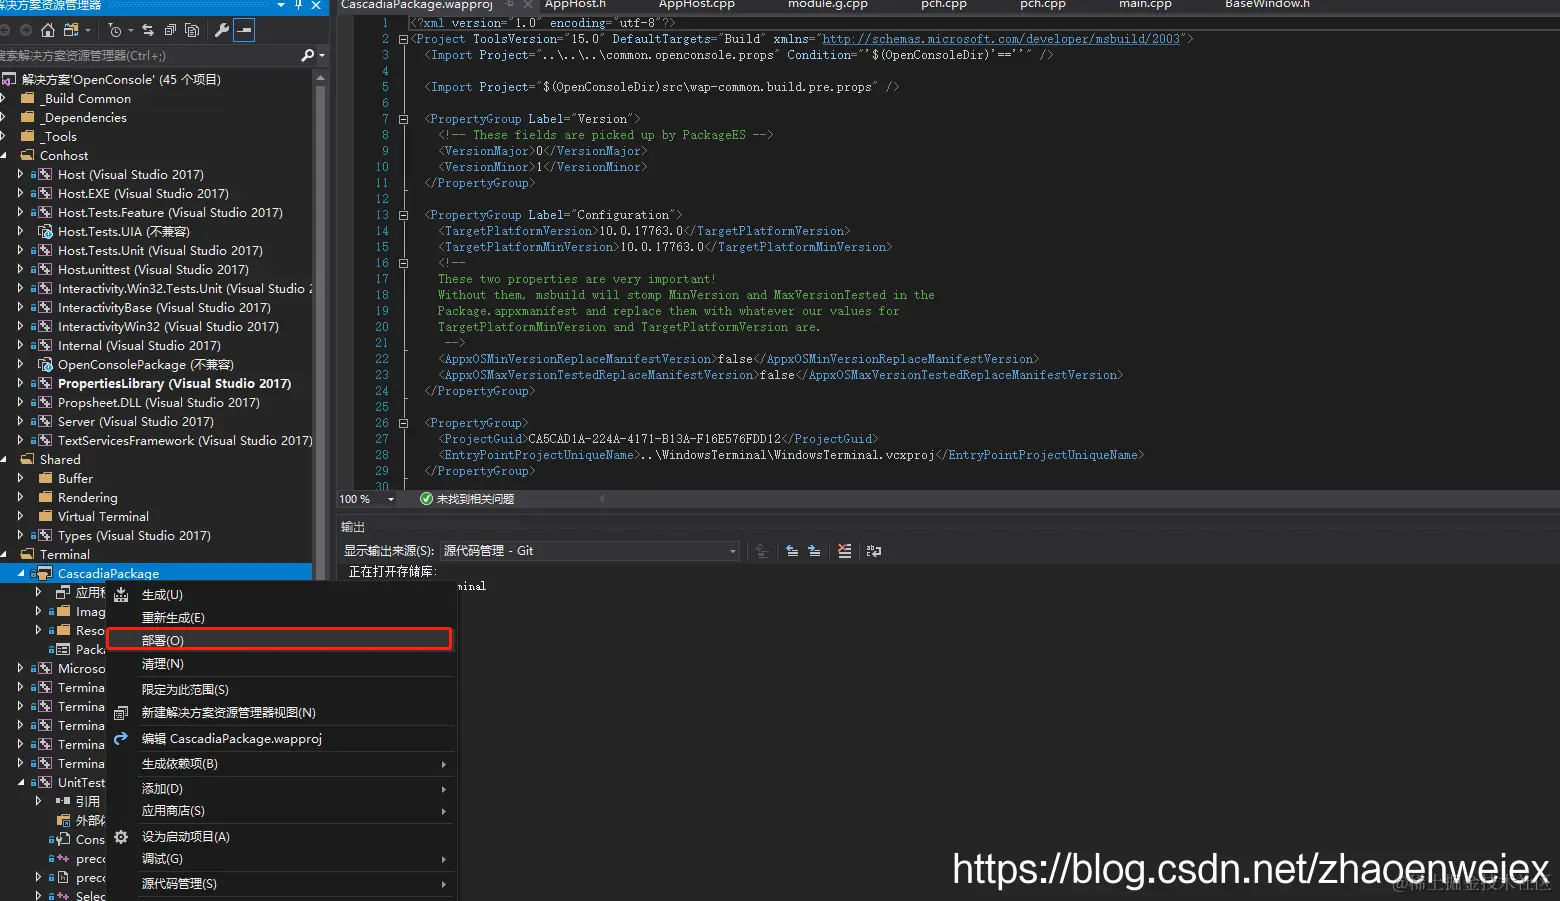Click the pending changes filter clock icon
The height and width of the screenshot is (901, 1560).
115,30
